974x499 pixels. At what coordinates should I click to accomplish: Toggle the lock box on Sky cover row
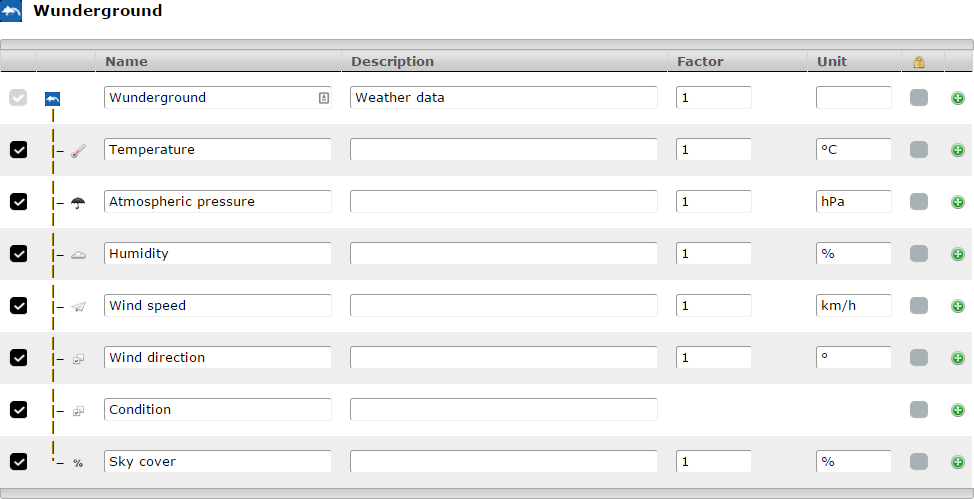tap(919, 462)
